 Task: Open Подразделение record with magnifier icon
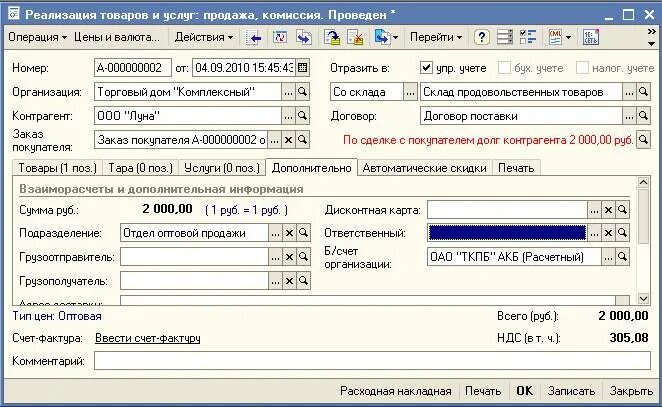303,233
